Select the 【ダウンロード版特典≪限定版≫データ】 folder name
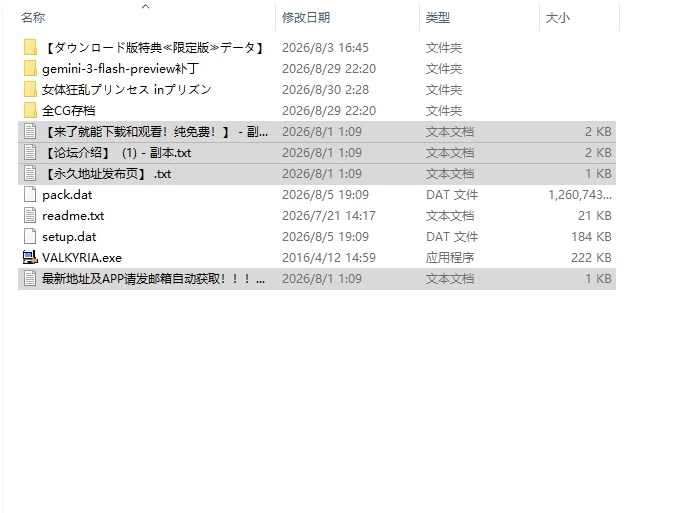 pos(154,47)
